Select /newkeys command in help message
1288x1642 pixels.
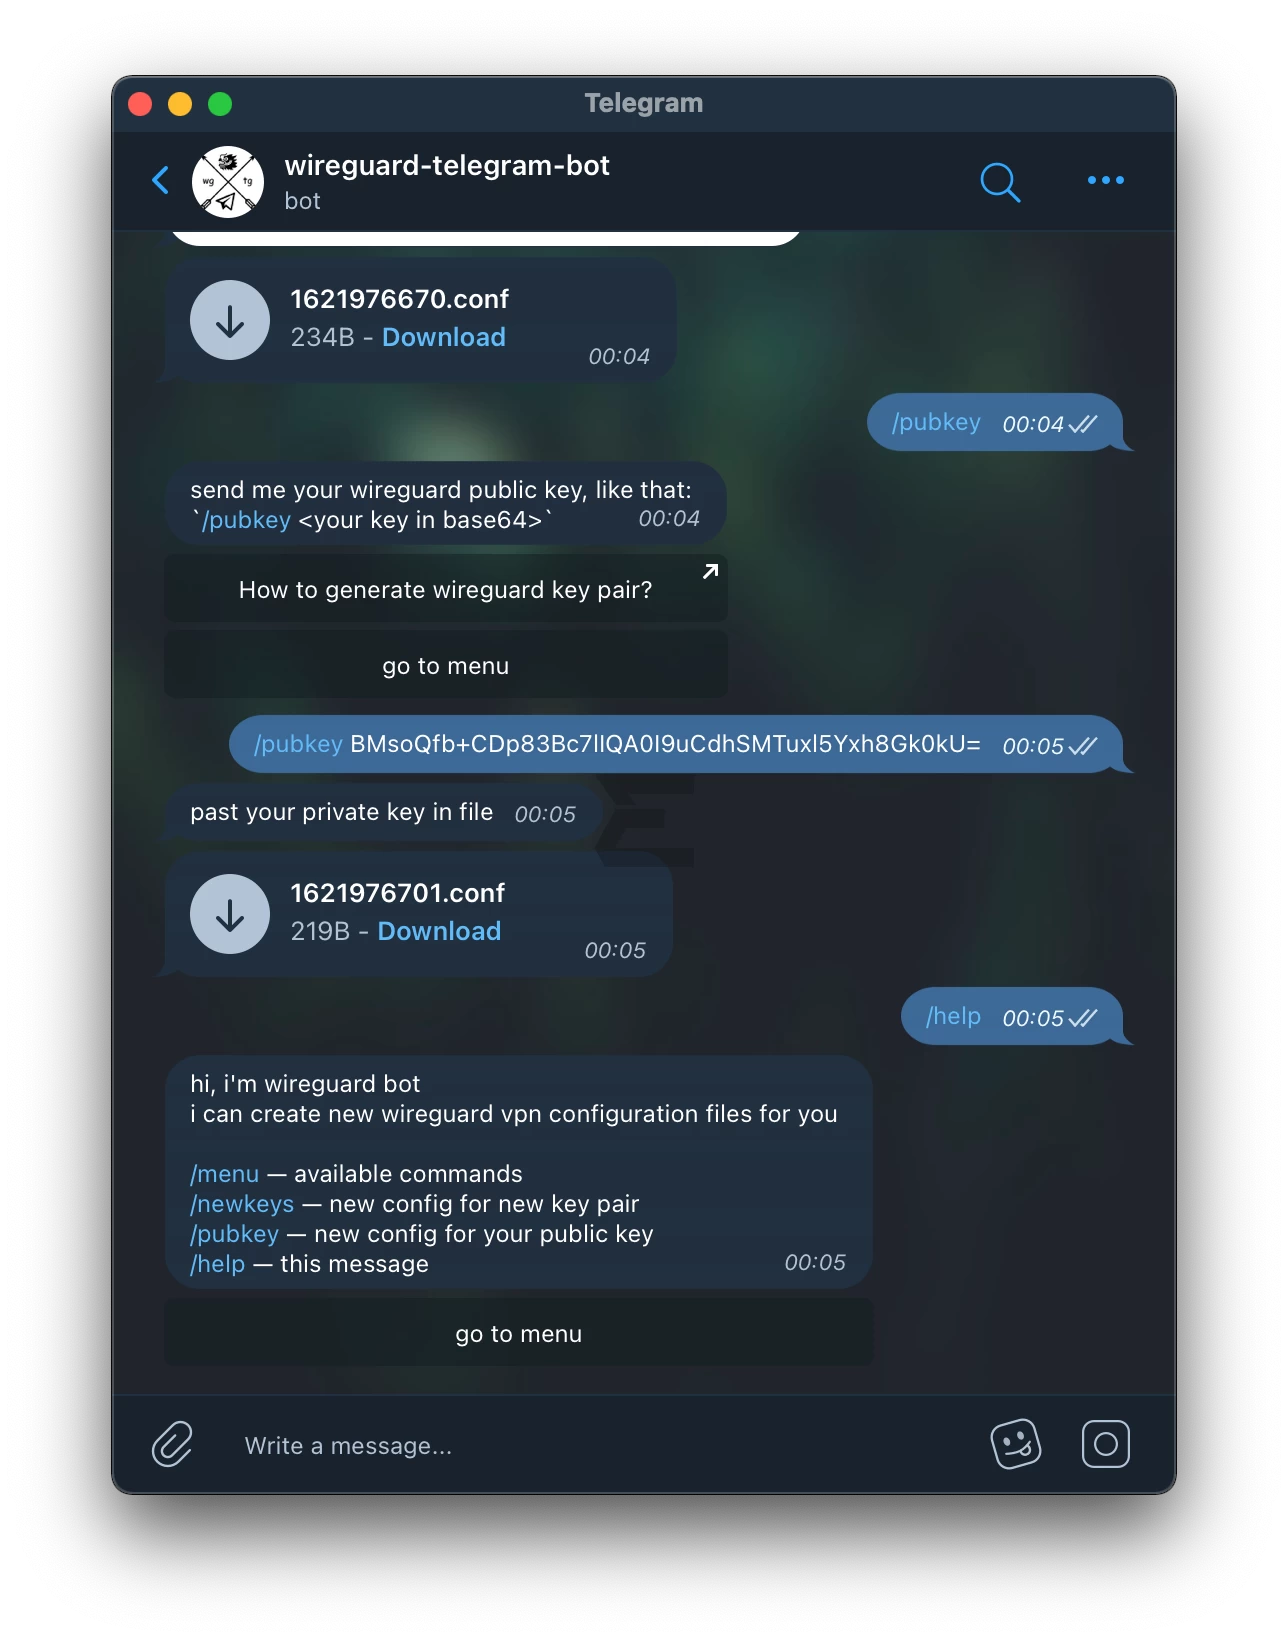(x=242, y=1204)
